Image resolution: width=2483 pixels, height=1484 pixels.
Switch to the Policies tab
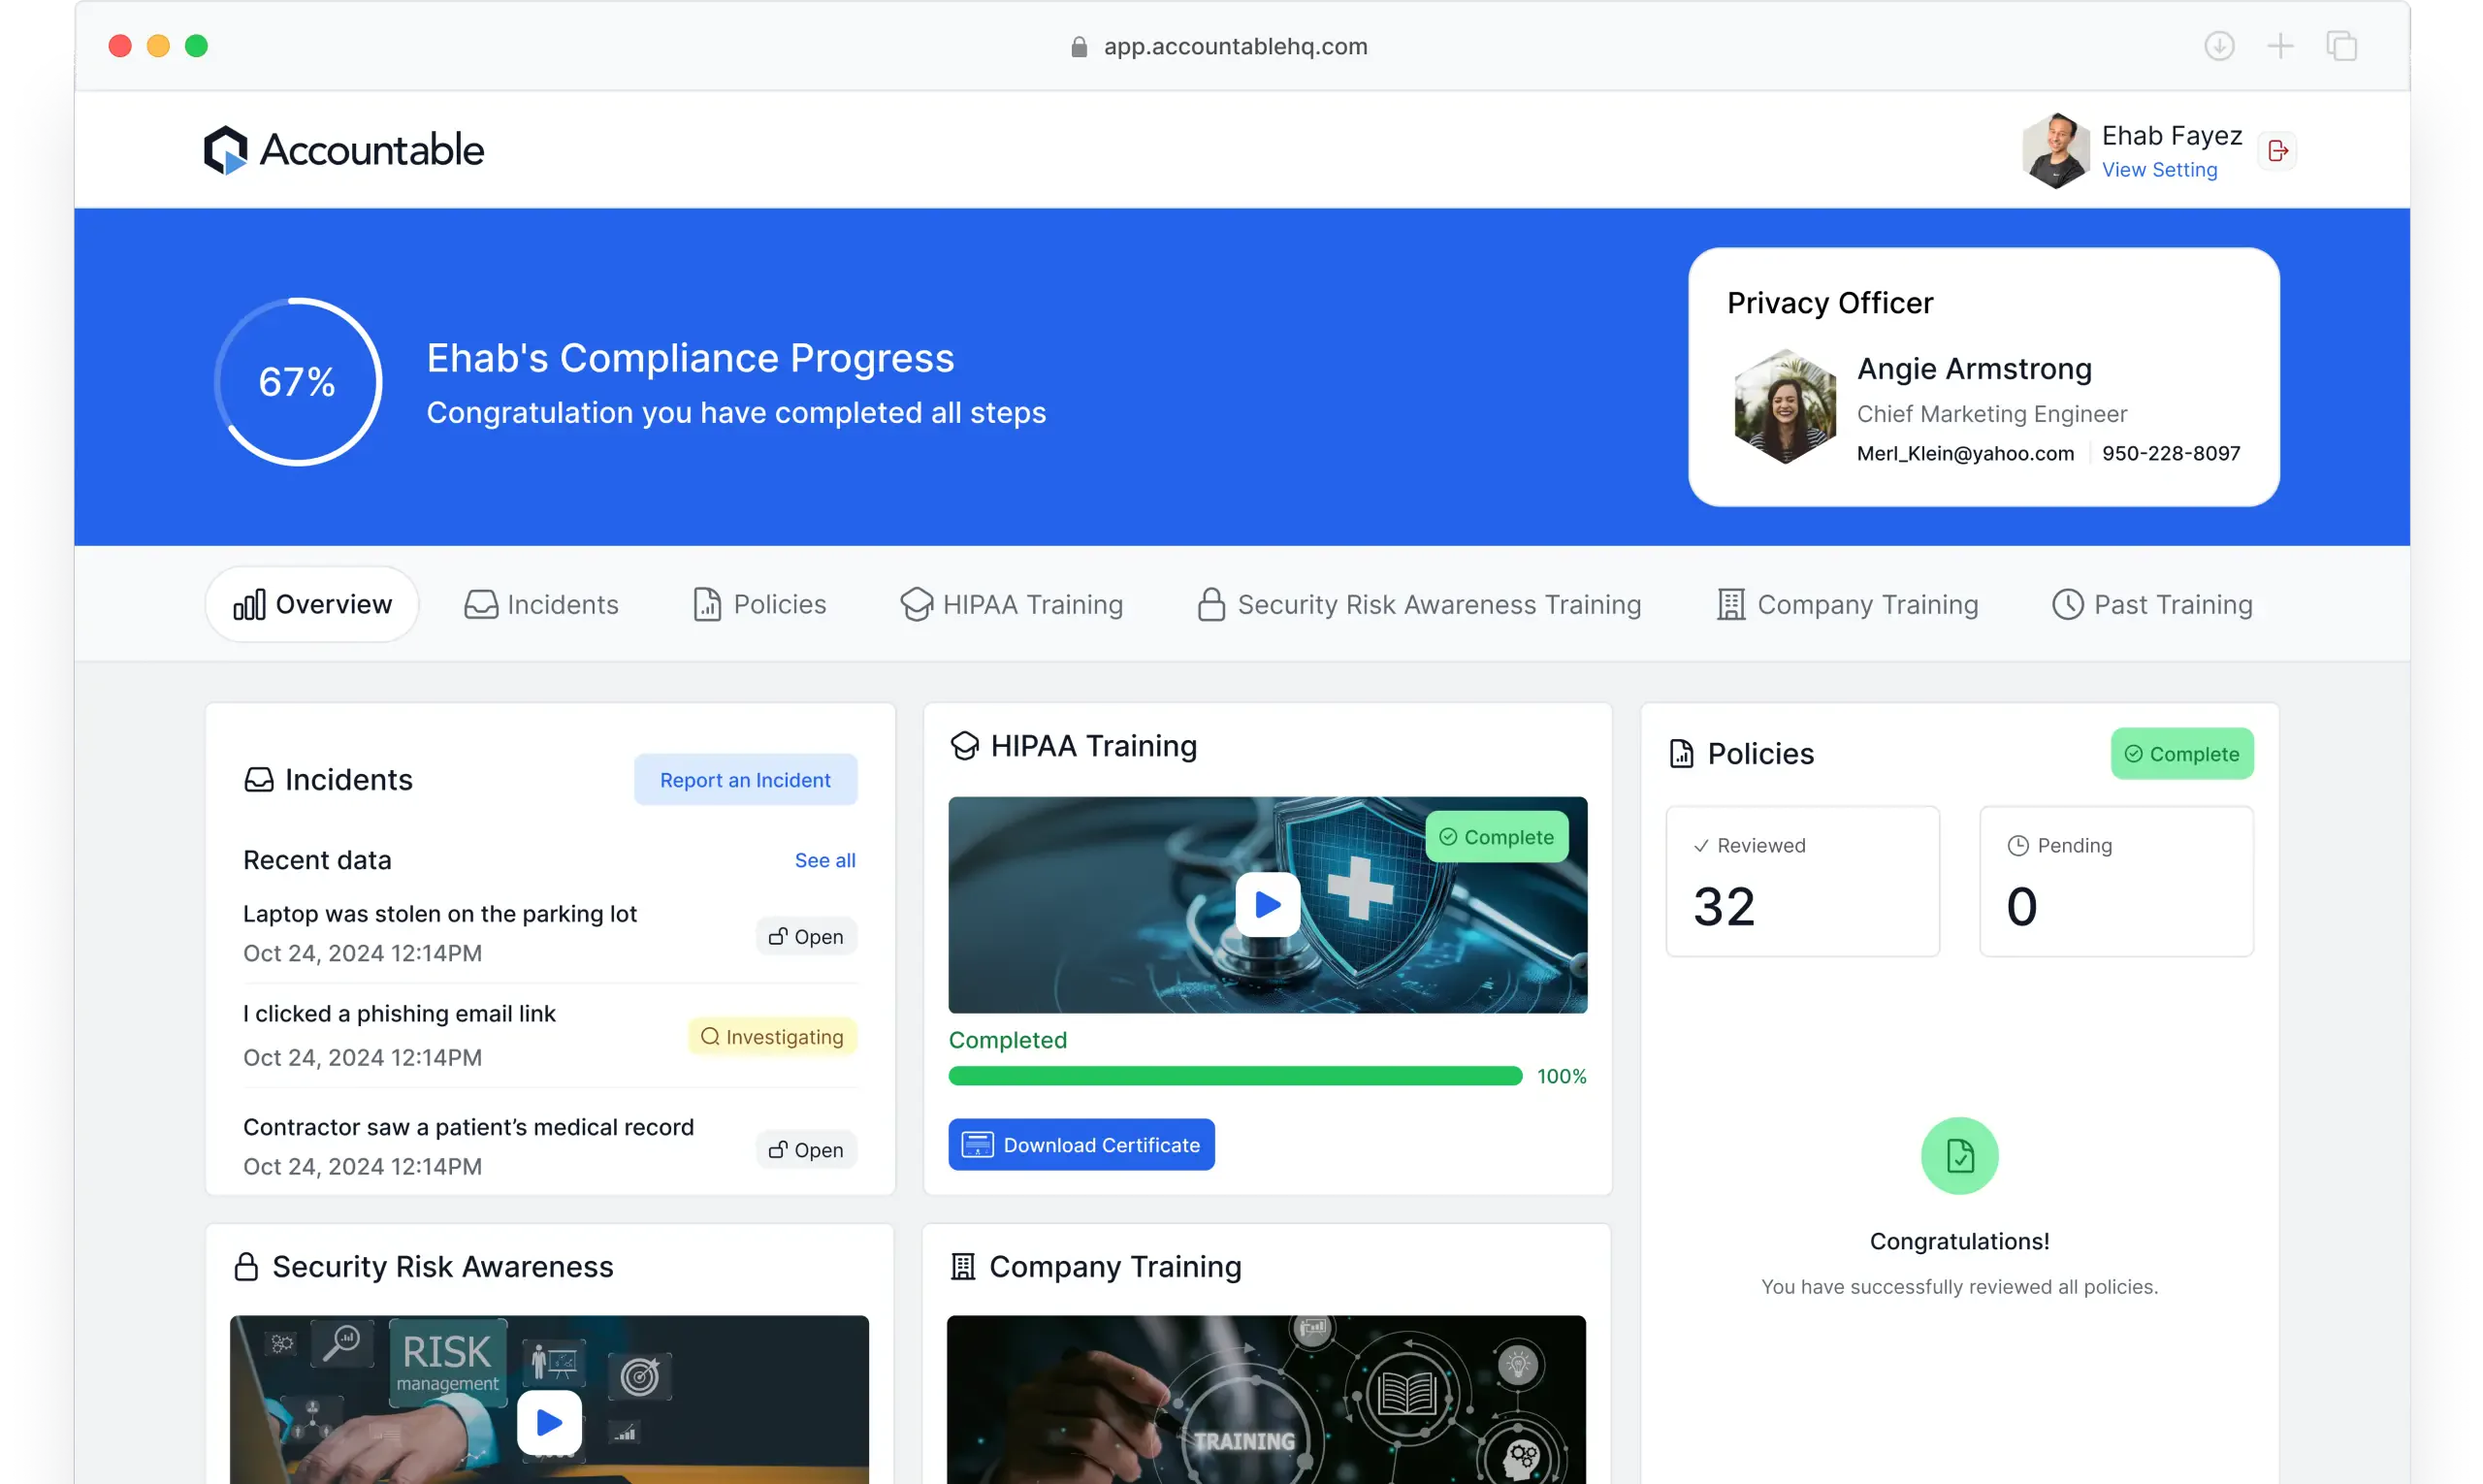pyautogui.click(x=758, y=604)
